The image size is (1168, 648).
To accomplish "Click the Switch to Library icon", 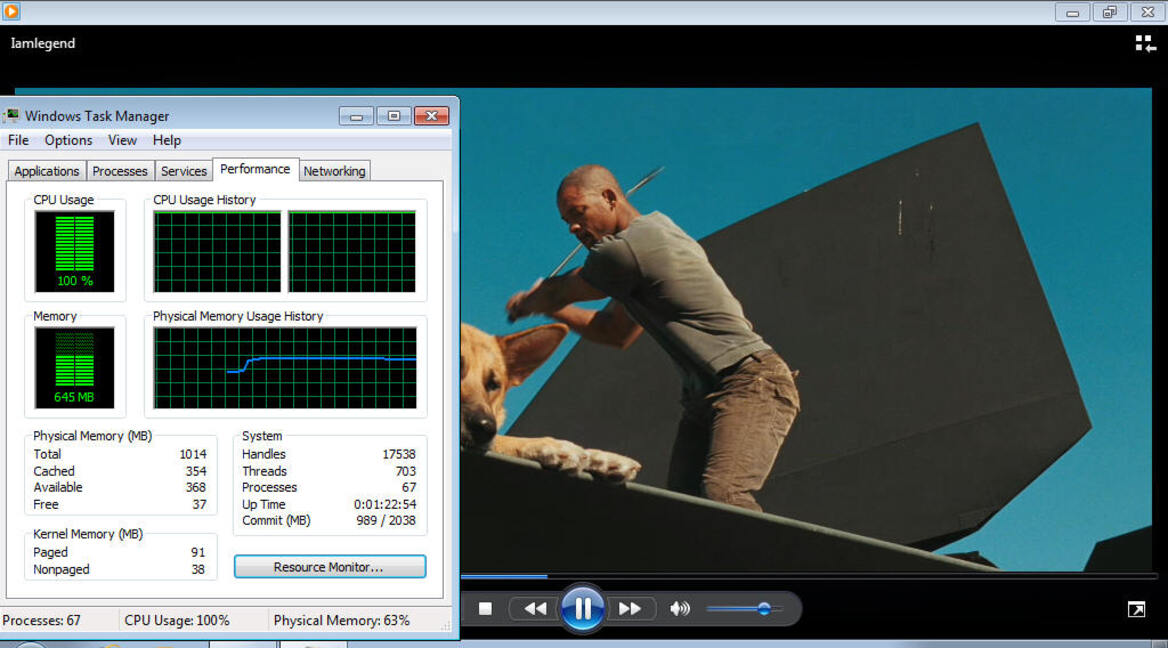I will click(x=1145, y=44).
